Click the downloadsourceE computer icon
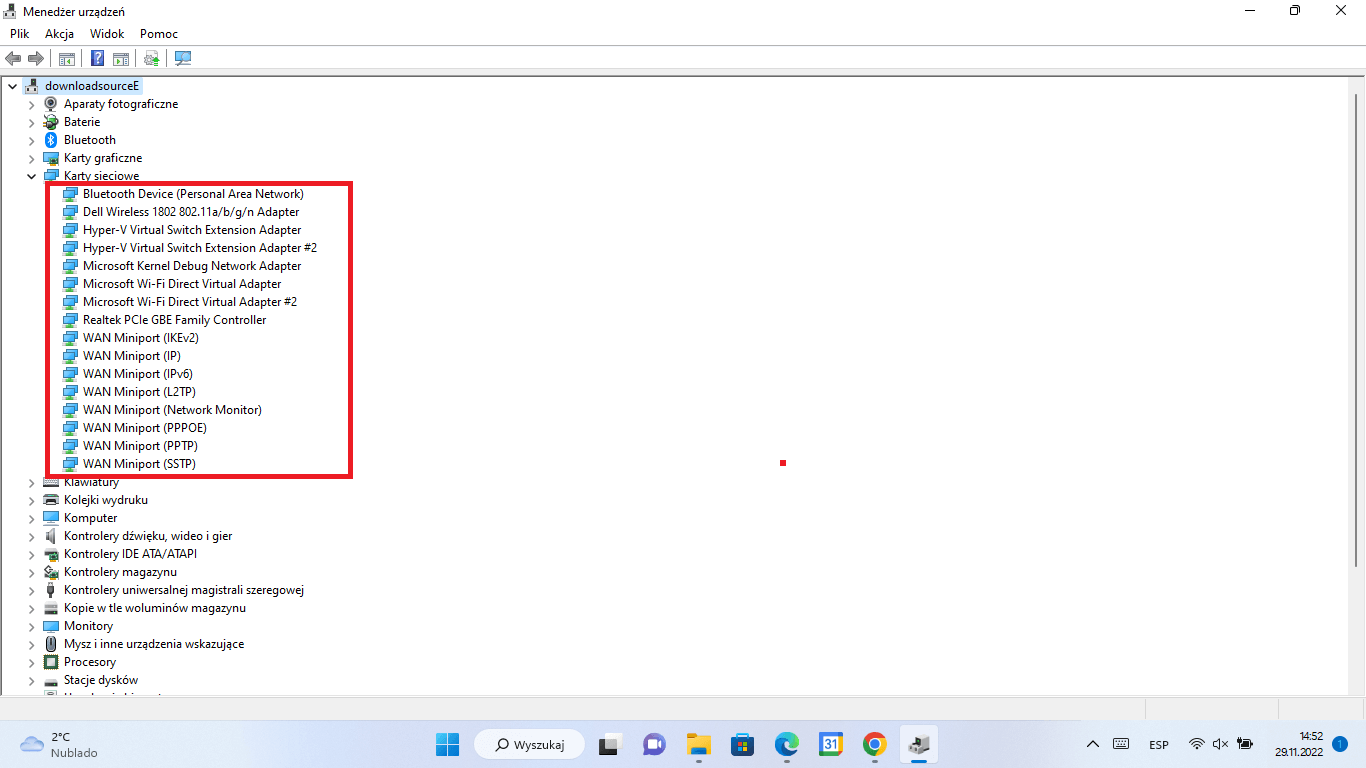This screenshot has width=1366, height=768. tap(33, 86)
